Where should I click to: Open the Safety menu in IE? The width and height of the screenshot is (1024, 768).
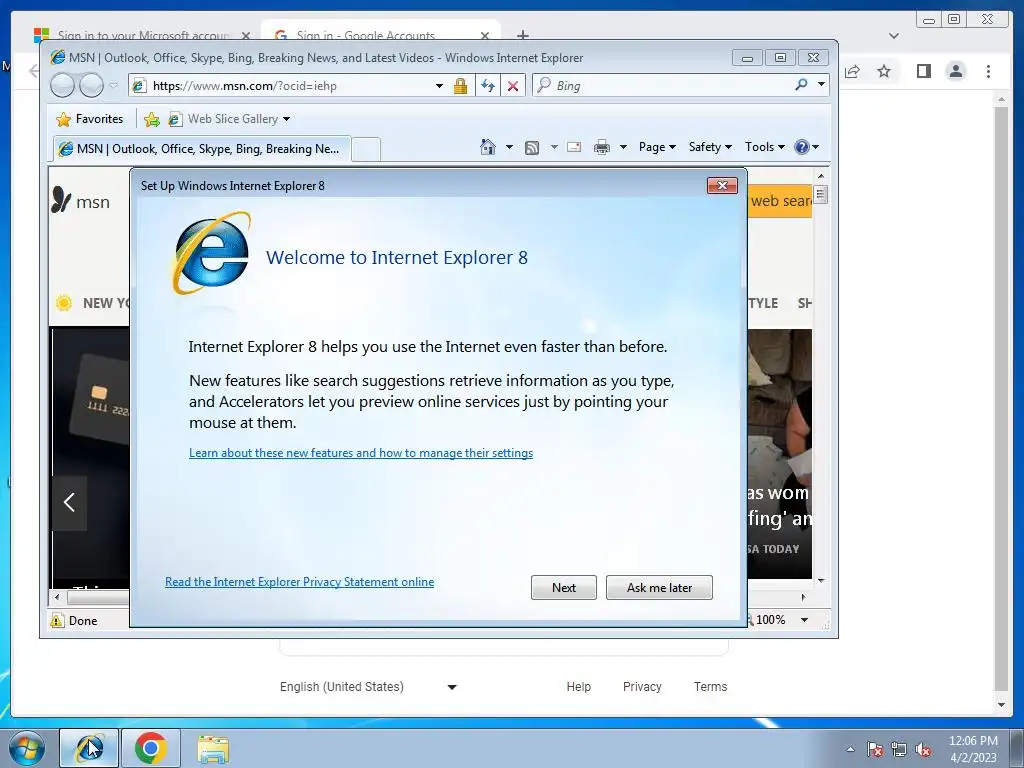click(710, 147)
